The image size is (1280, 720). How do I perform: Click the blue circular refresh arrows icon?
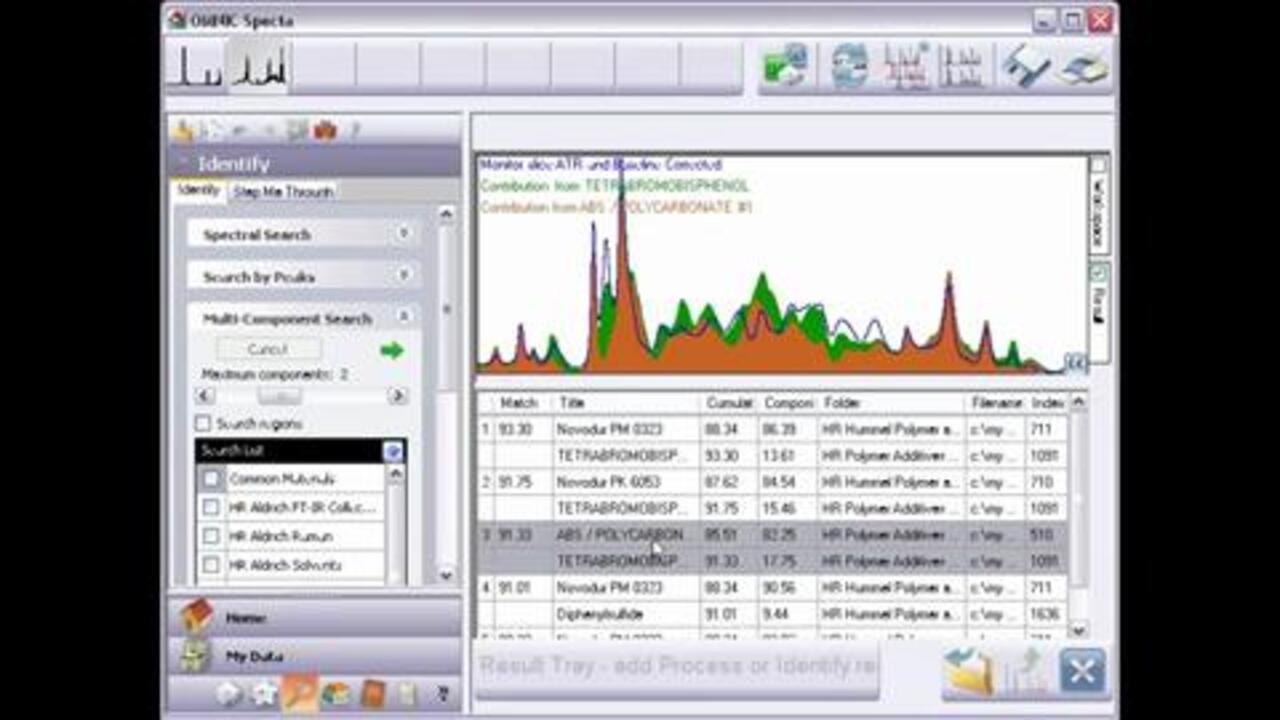coord(848,68)
